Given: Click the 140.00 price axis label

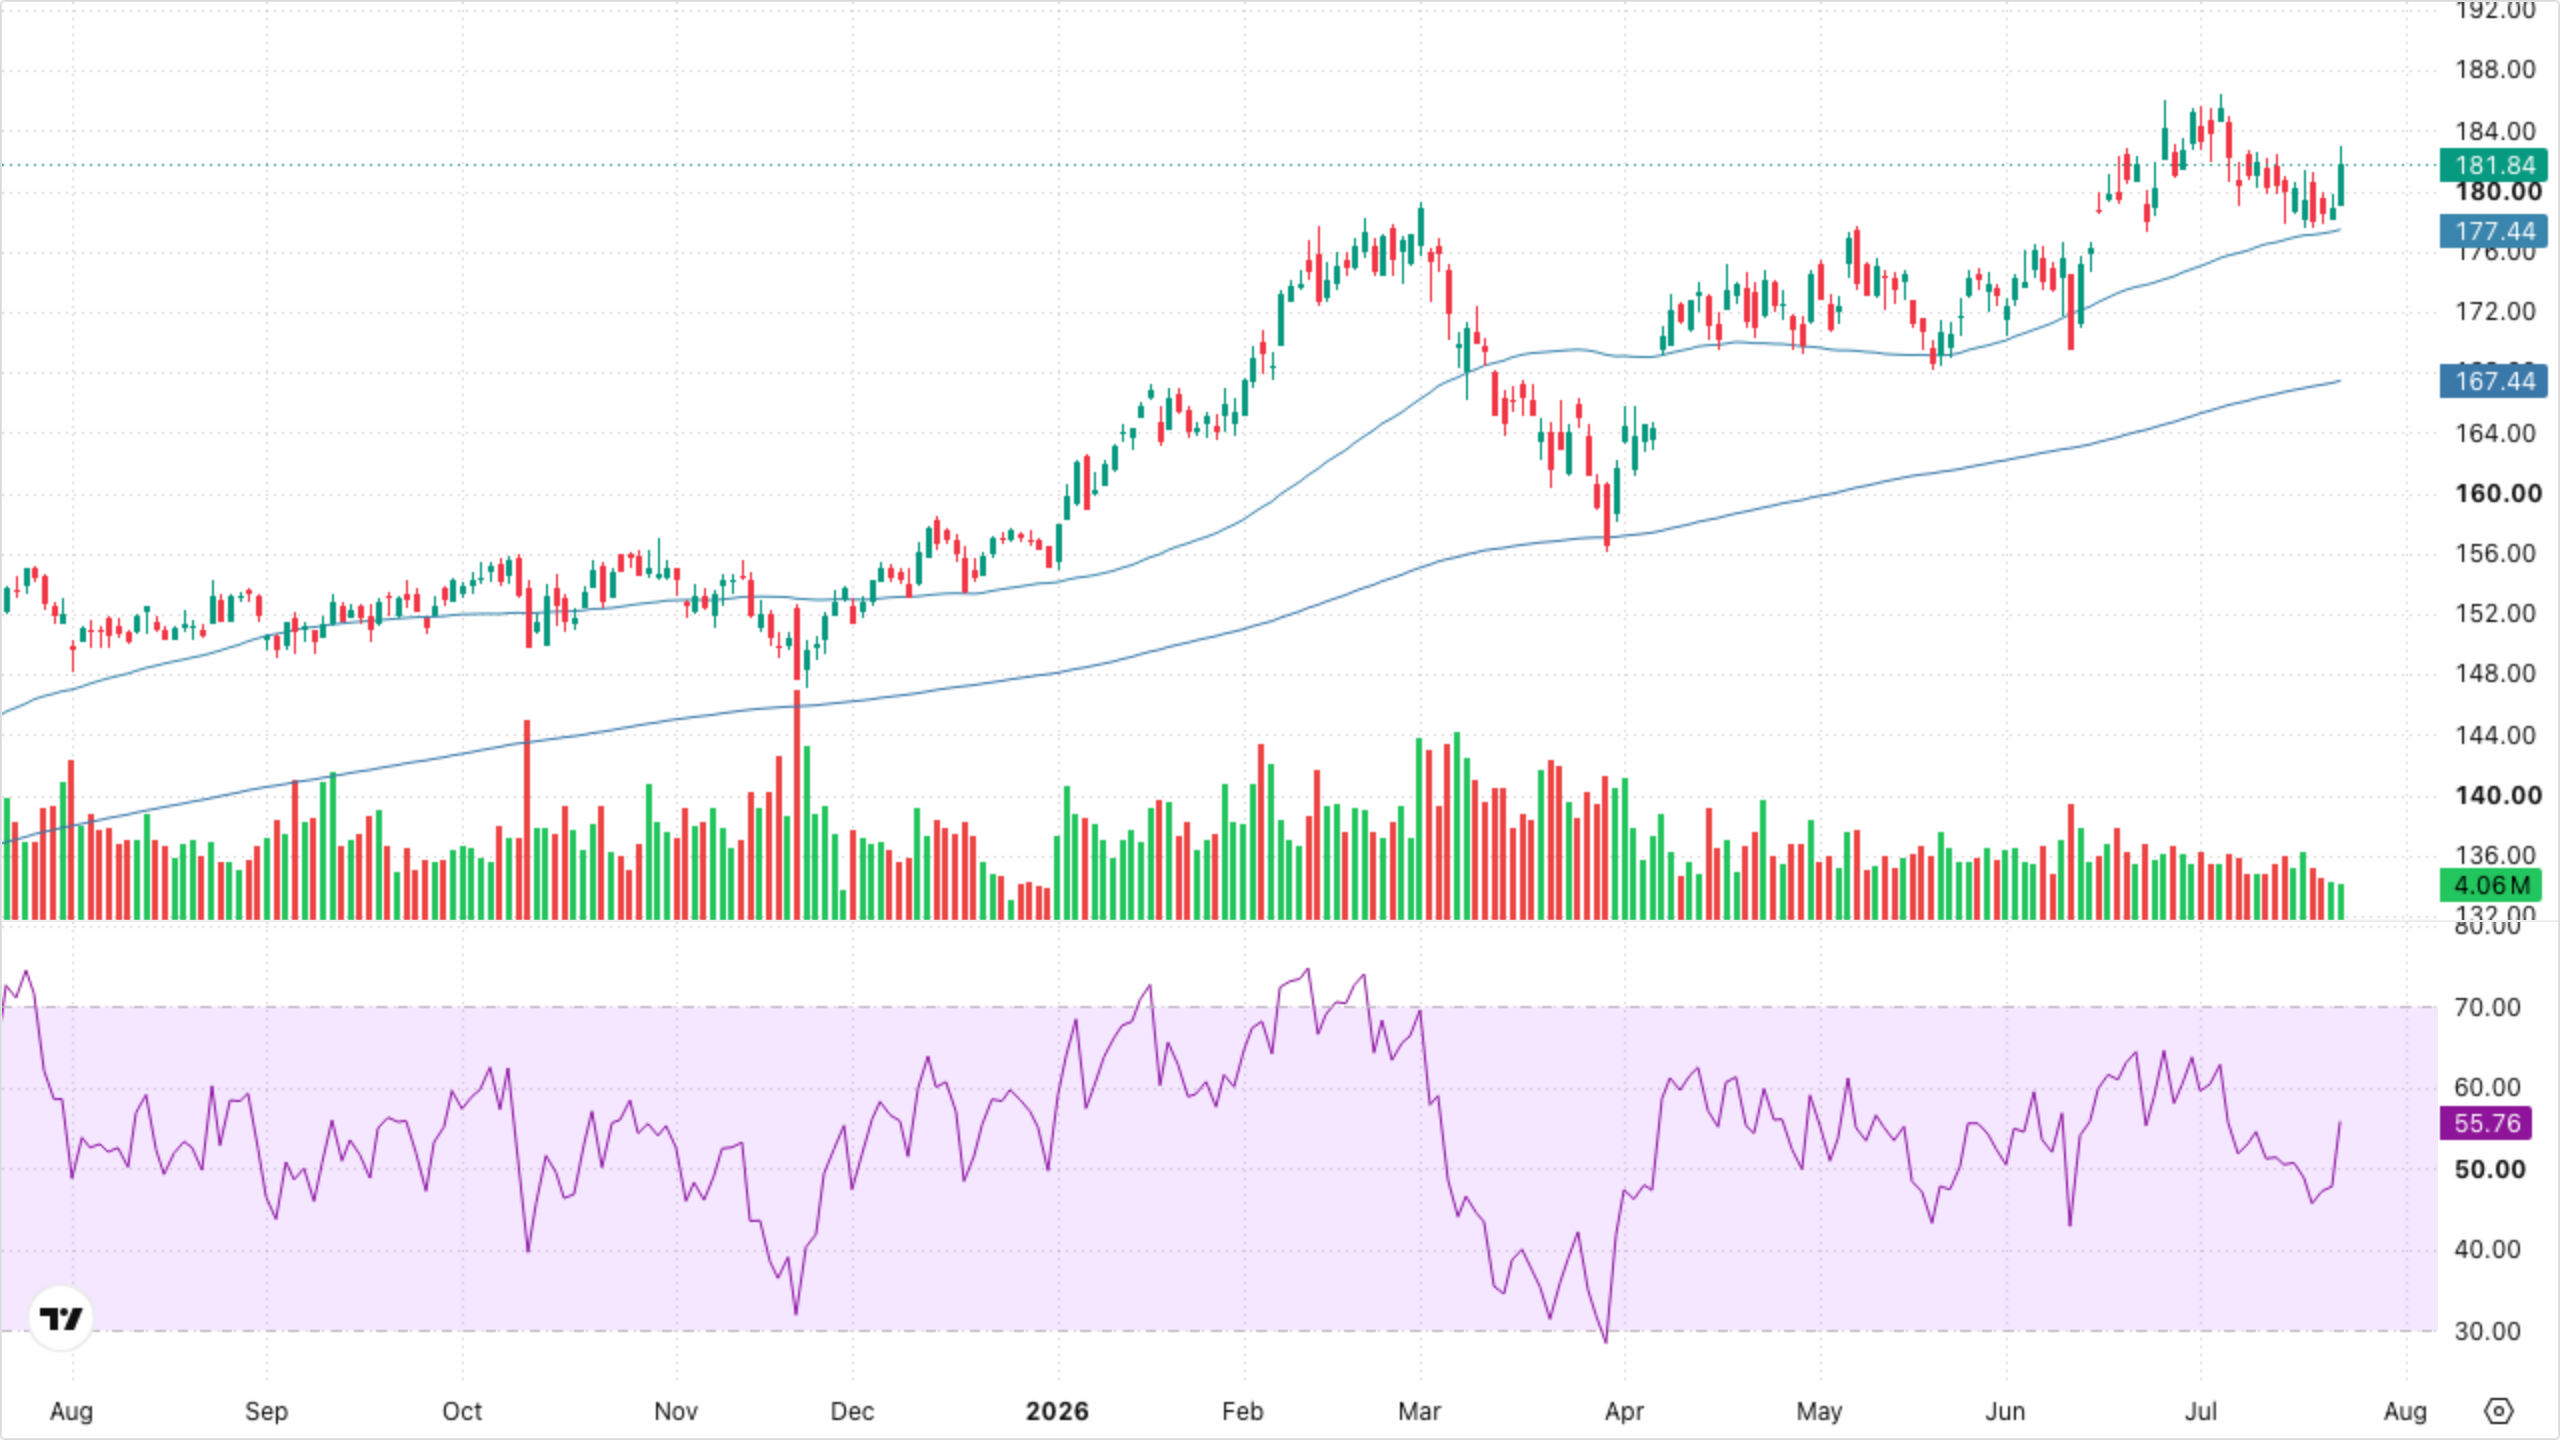Looking at the screenshot, I should [2497, 796].
